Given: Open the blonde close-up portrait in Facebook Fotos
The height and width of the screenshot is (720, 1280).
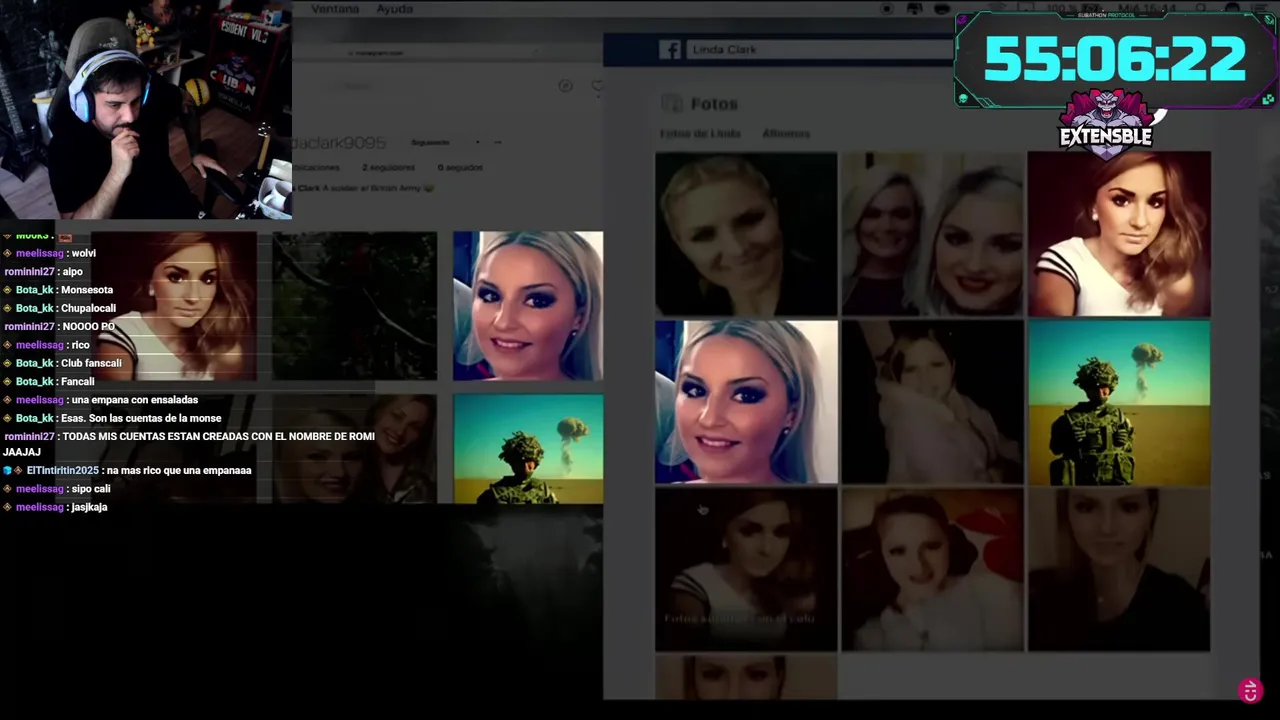Looking at the screenshot, I should [x=746, y=402].
